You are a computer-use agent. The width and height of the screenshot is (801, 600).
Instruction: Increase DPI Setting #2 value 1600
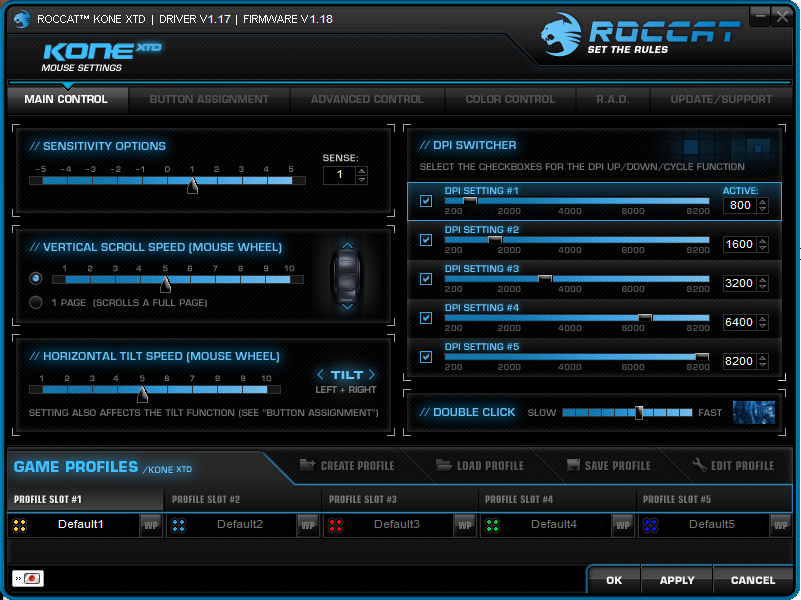pos(763,241)
